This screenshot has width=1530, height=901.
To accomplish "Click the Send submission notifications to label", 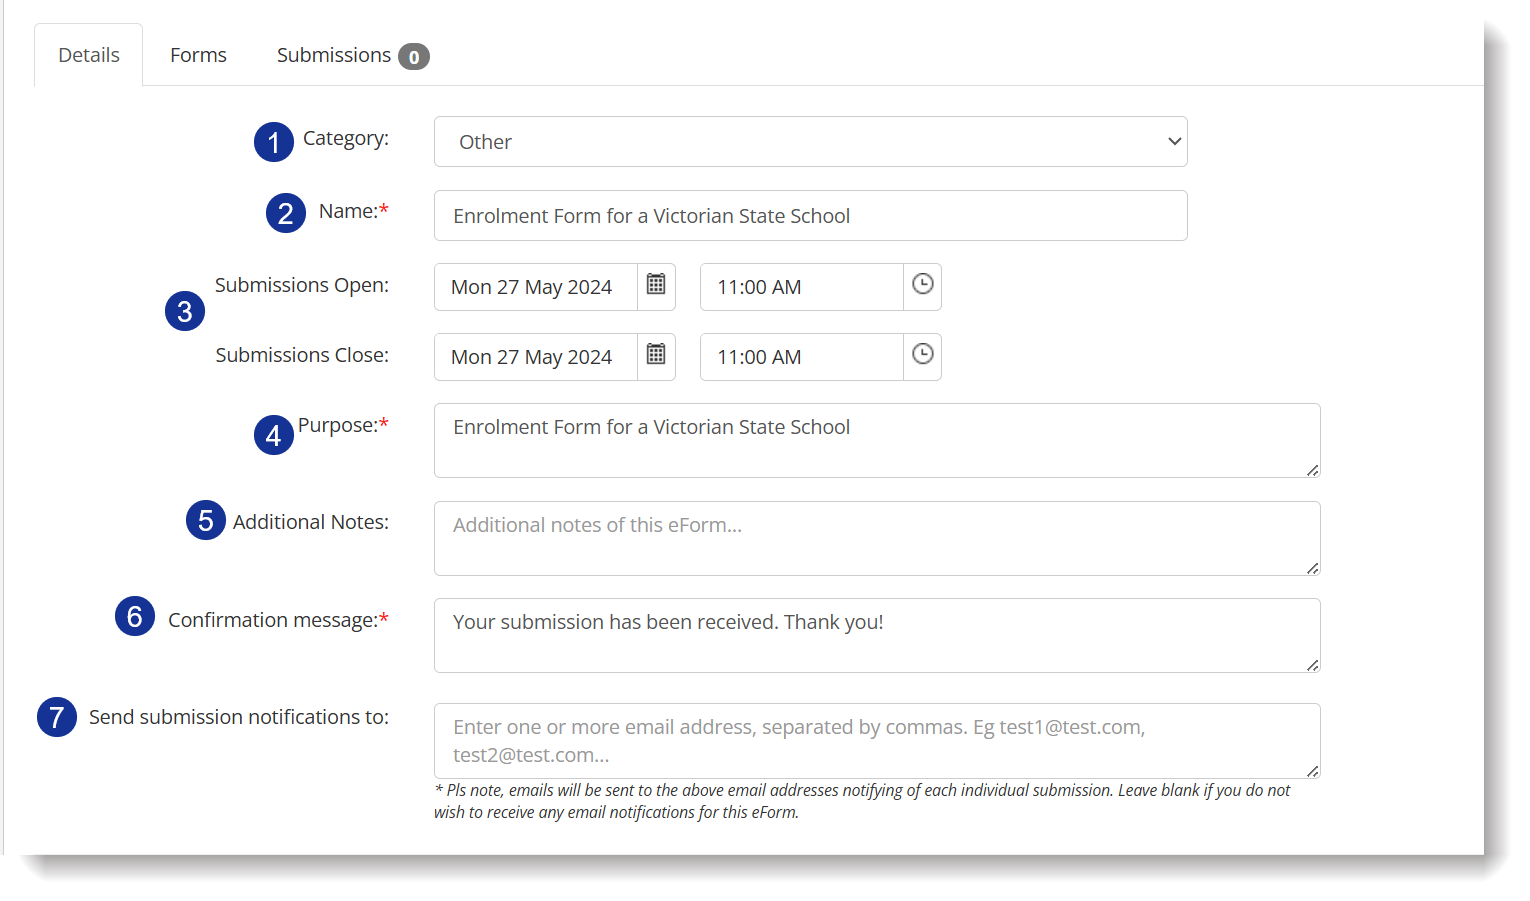I will [239, 717].
